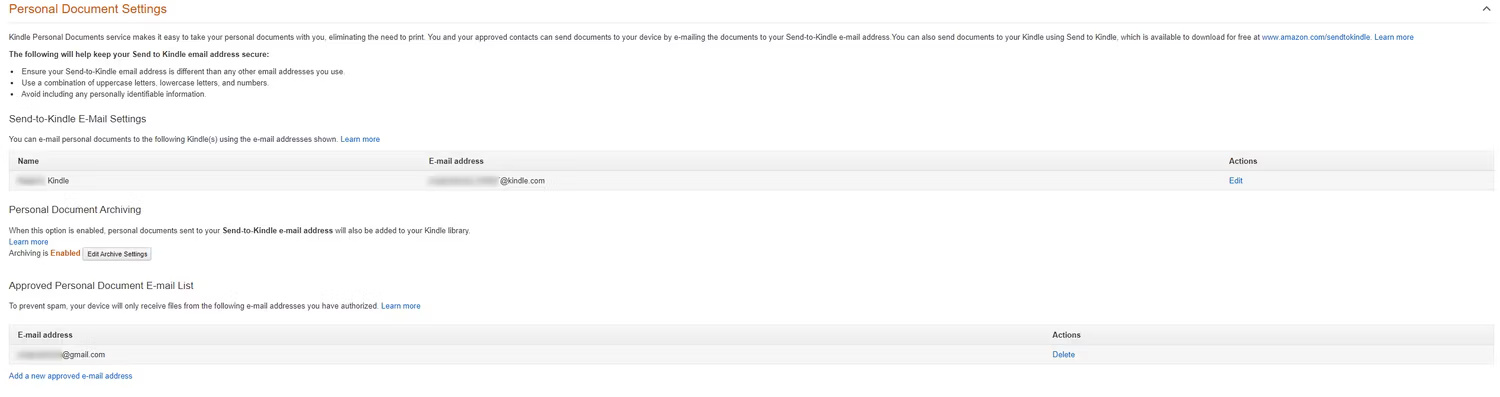The height and width of the screenshot is (397, 1500).
Task: Open Learn more beside Kindle e-mail addresses note
Action: coord(360,139)
